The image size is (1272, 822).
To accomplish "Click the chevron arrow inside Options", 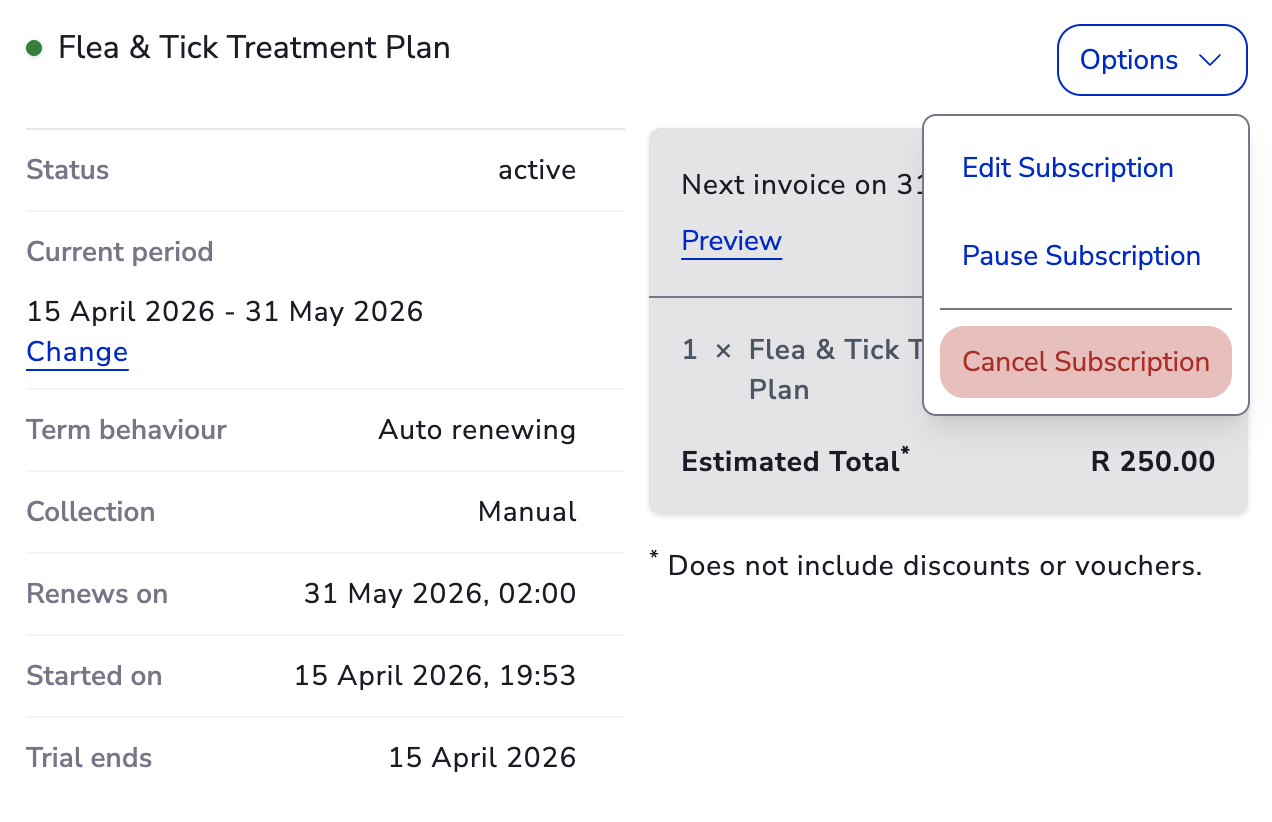I will point(1209,60).
